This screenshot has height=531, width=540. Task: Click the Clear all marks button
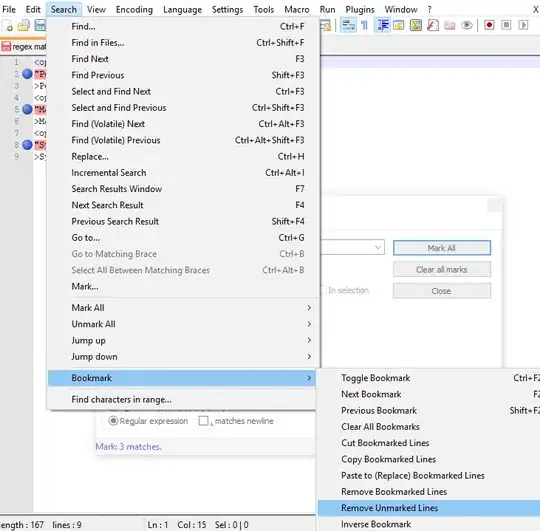(x=442, y=269)
